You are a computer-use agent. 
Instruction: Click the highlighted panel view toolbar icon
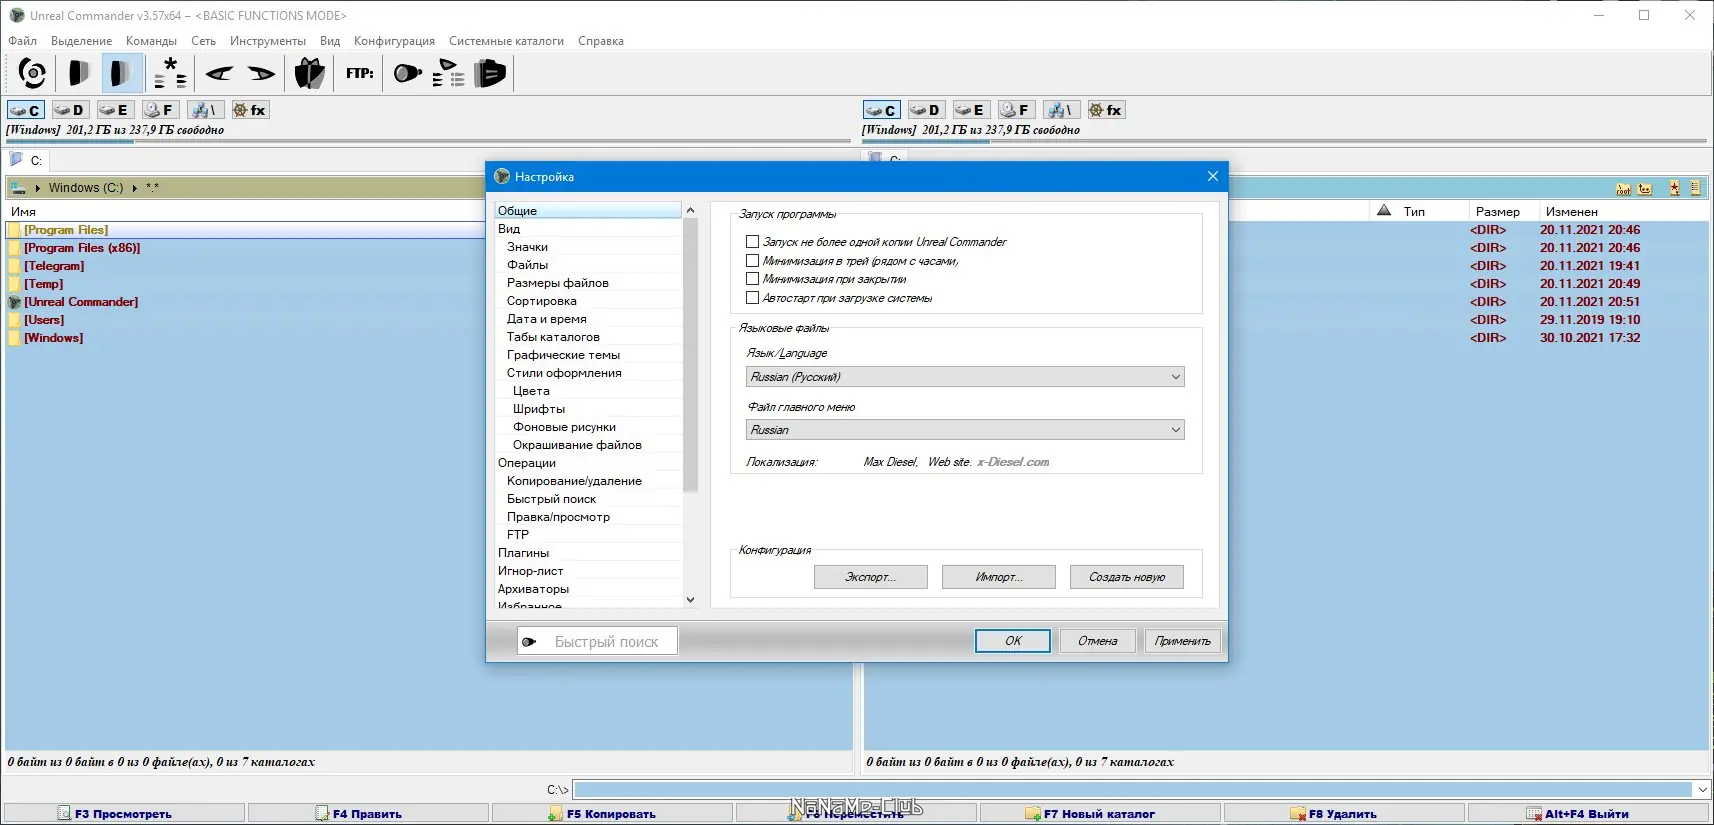pos(121,73)
